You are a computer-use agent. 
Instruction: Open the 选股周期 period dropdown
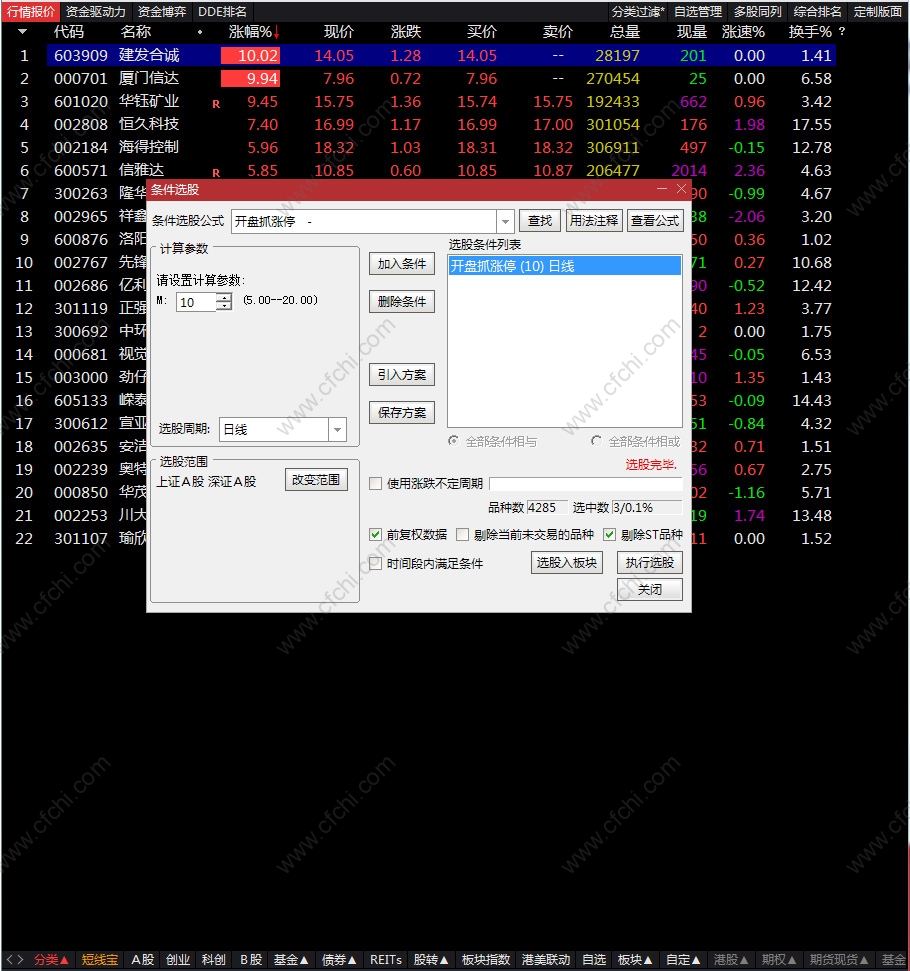click(x=337, y=429)
